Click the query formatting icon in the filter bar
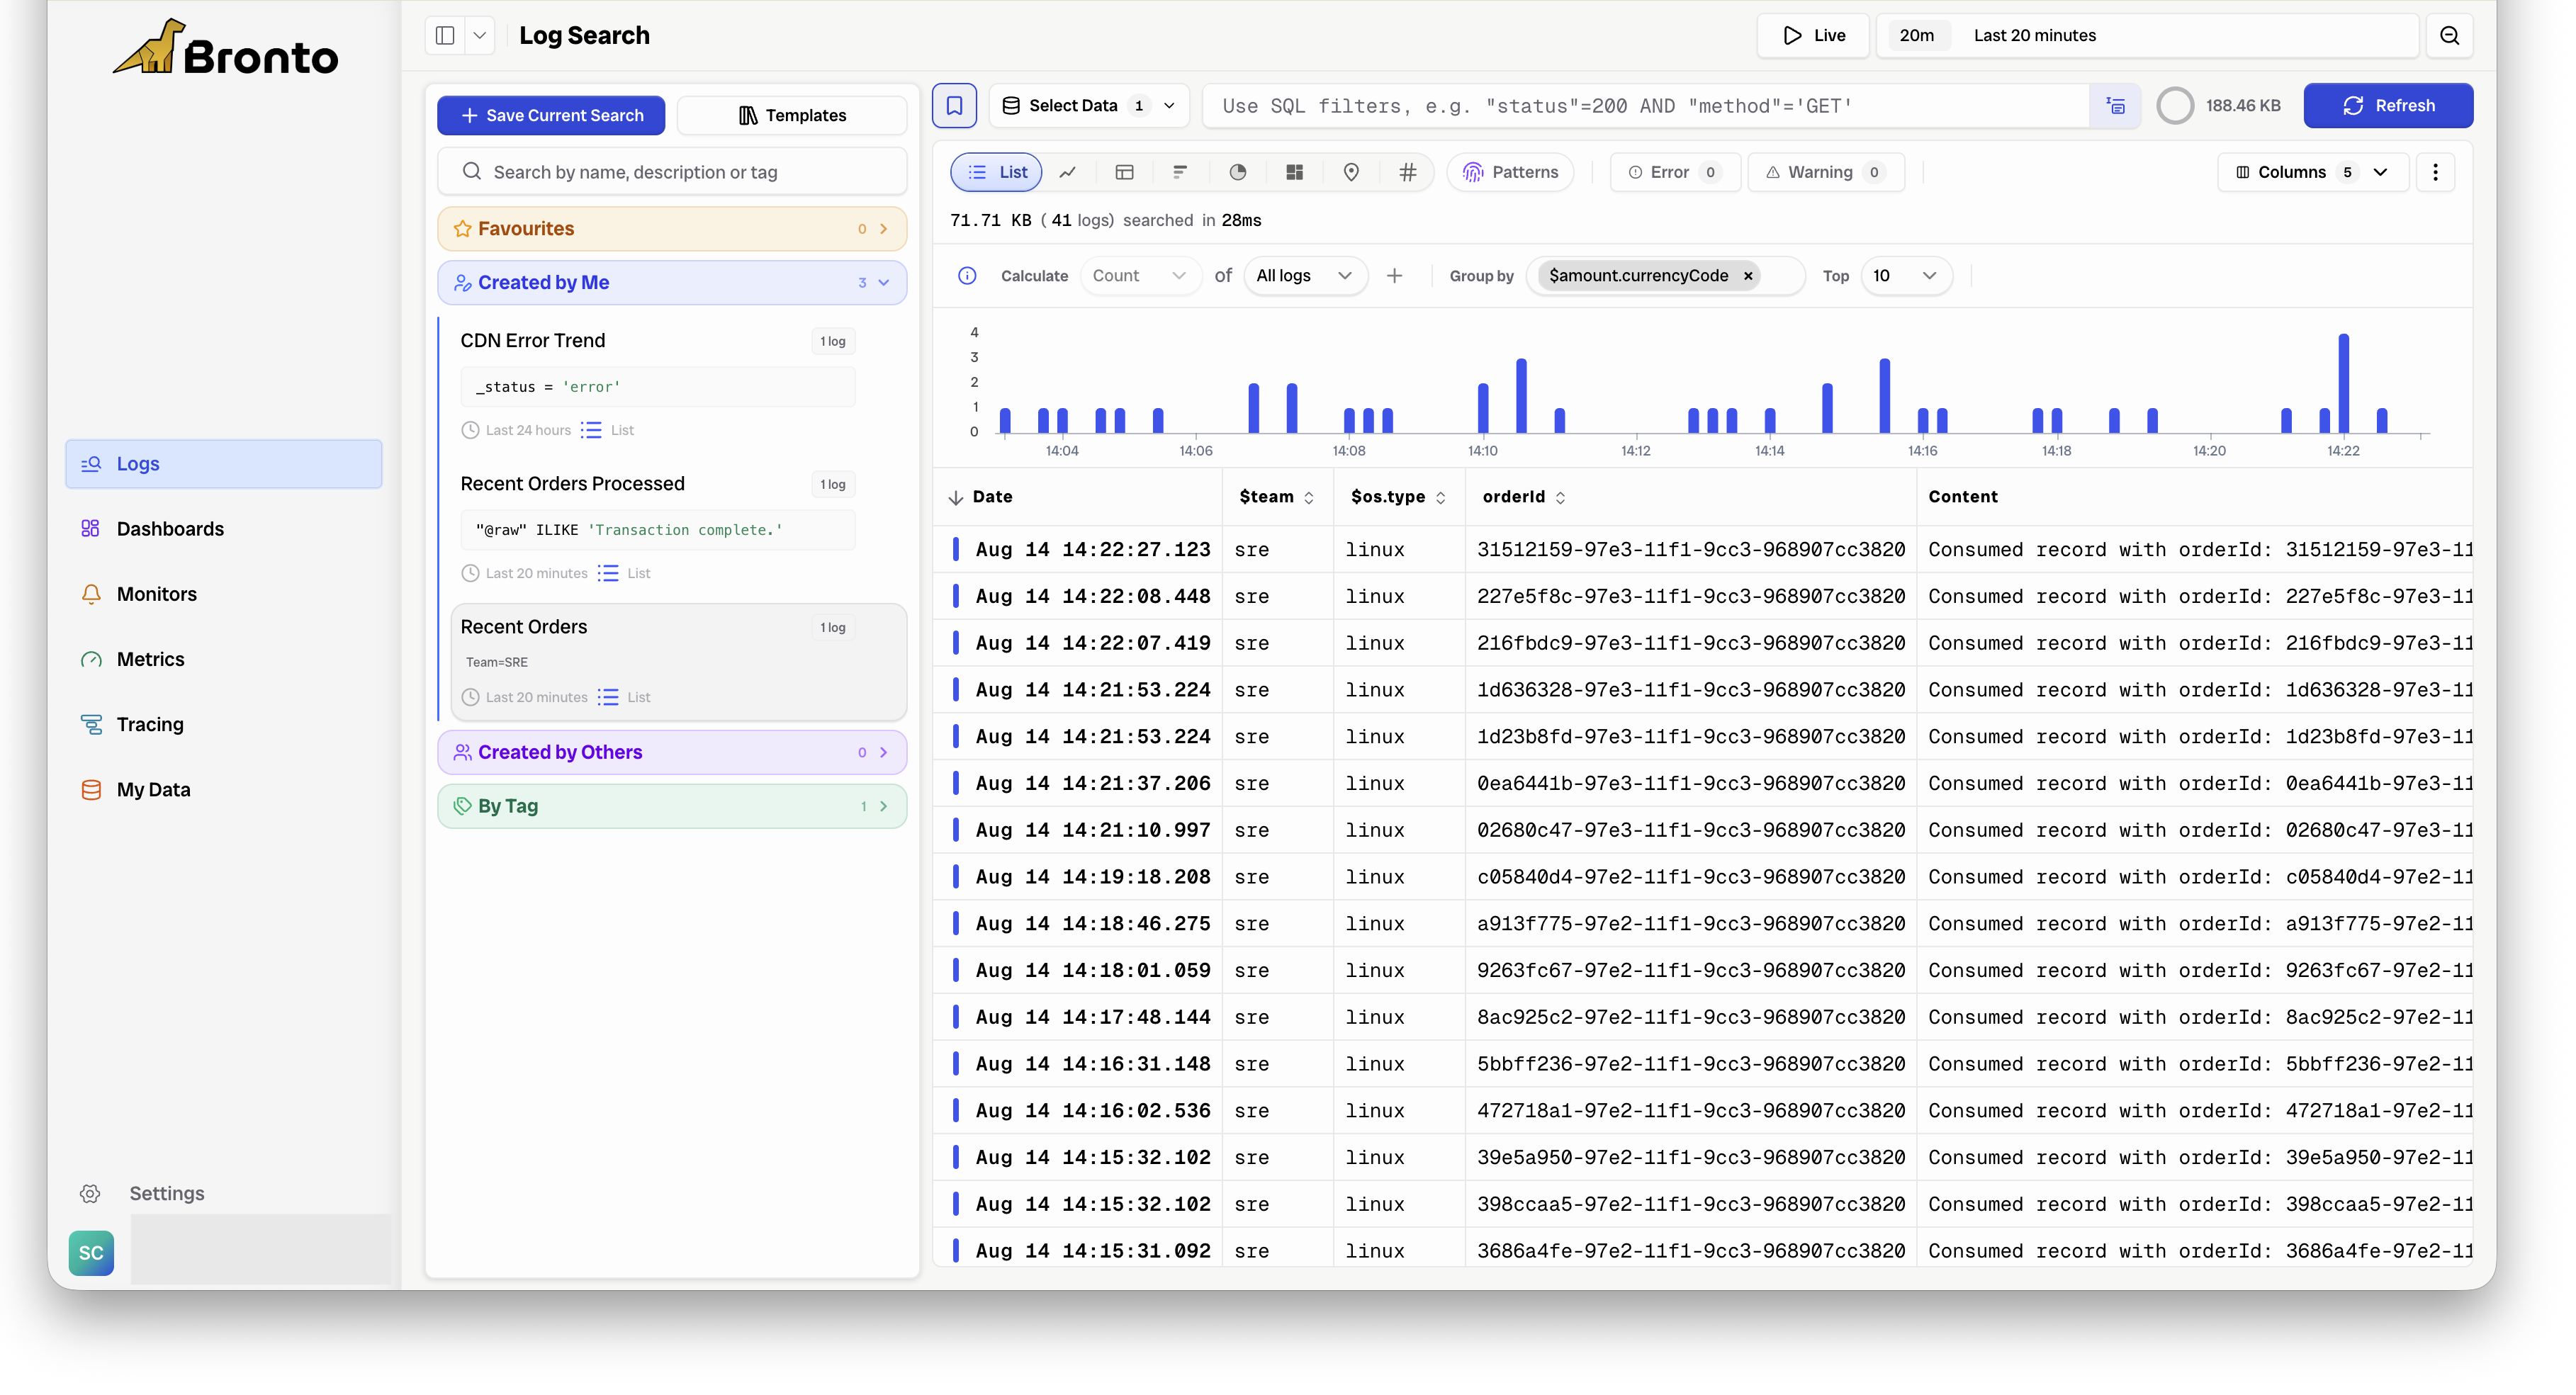The width and height of the screenshot is (2576, 1395). click(x=2116, y=106)
